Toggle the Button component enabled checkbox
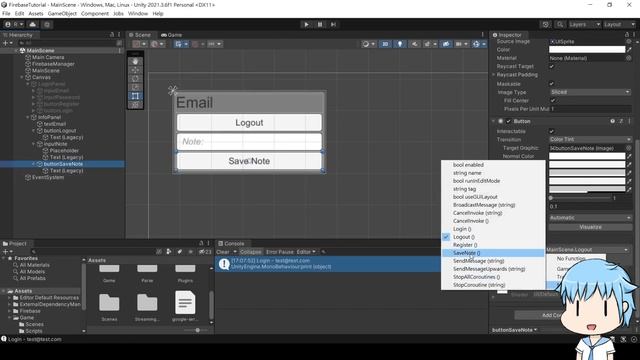640x360 pixels. point(509,121)
